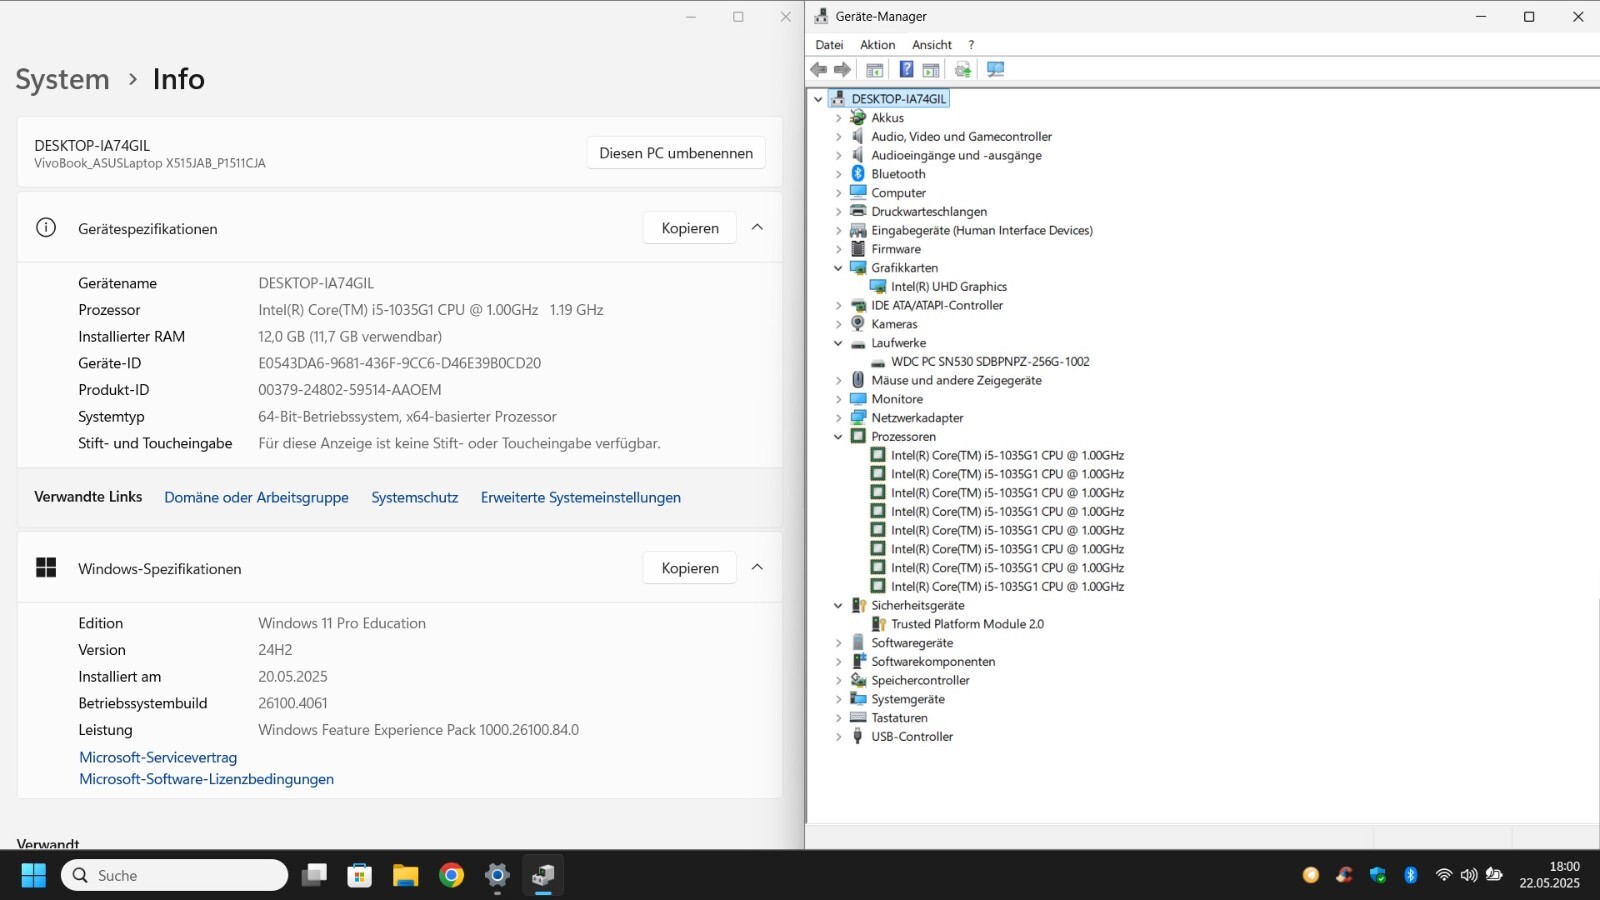1600x900 pixels.
Task: Click the taskbar Suche search box
Action: 175,876
